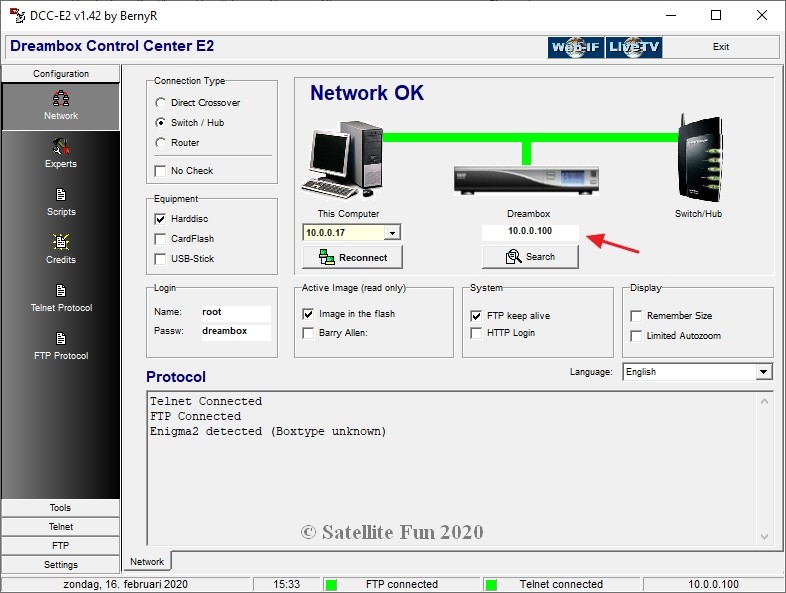Image resolution: width=786 pixels, height=593 pixels.
Task: Open the Configuration sidebar section
Action: (61, 74)
